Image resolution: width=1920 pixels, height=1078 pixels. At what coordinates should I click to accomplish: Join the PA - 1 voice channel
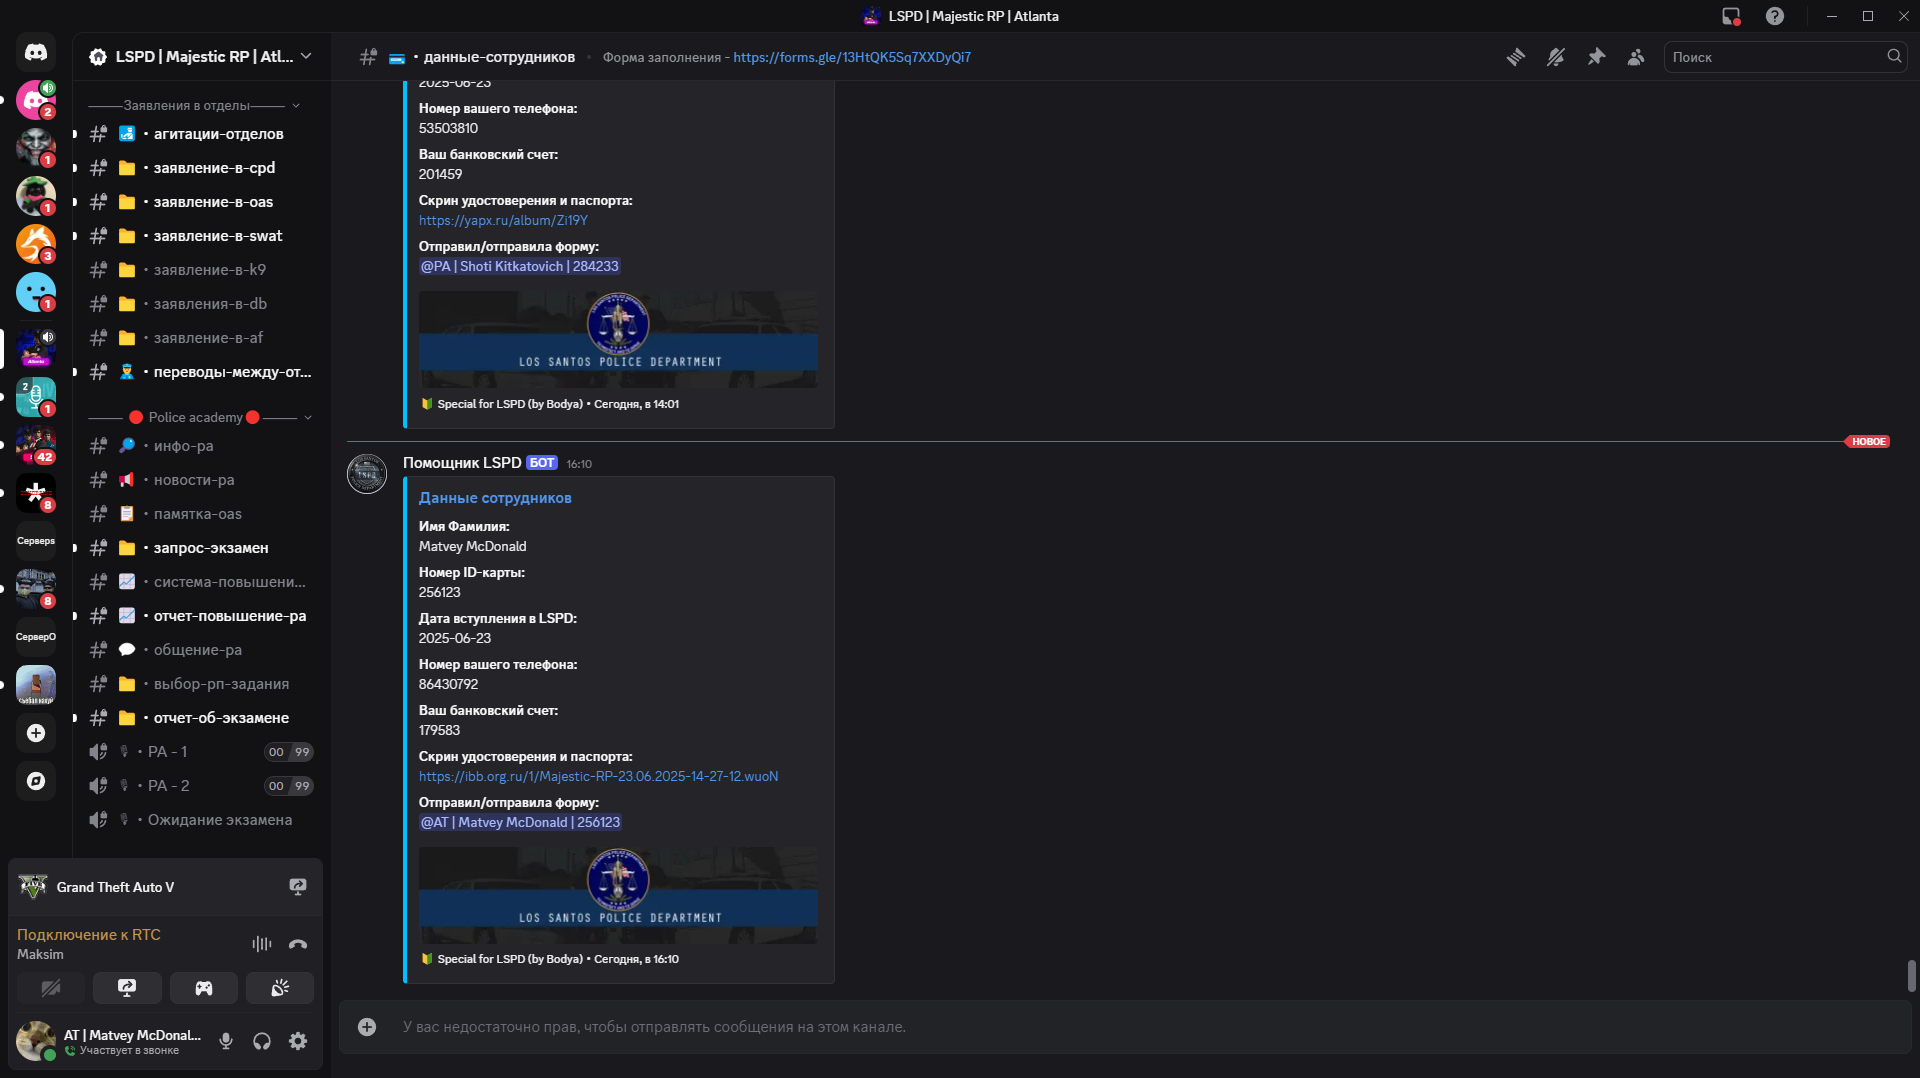coord(201,752)
